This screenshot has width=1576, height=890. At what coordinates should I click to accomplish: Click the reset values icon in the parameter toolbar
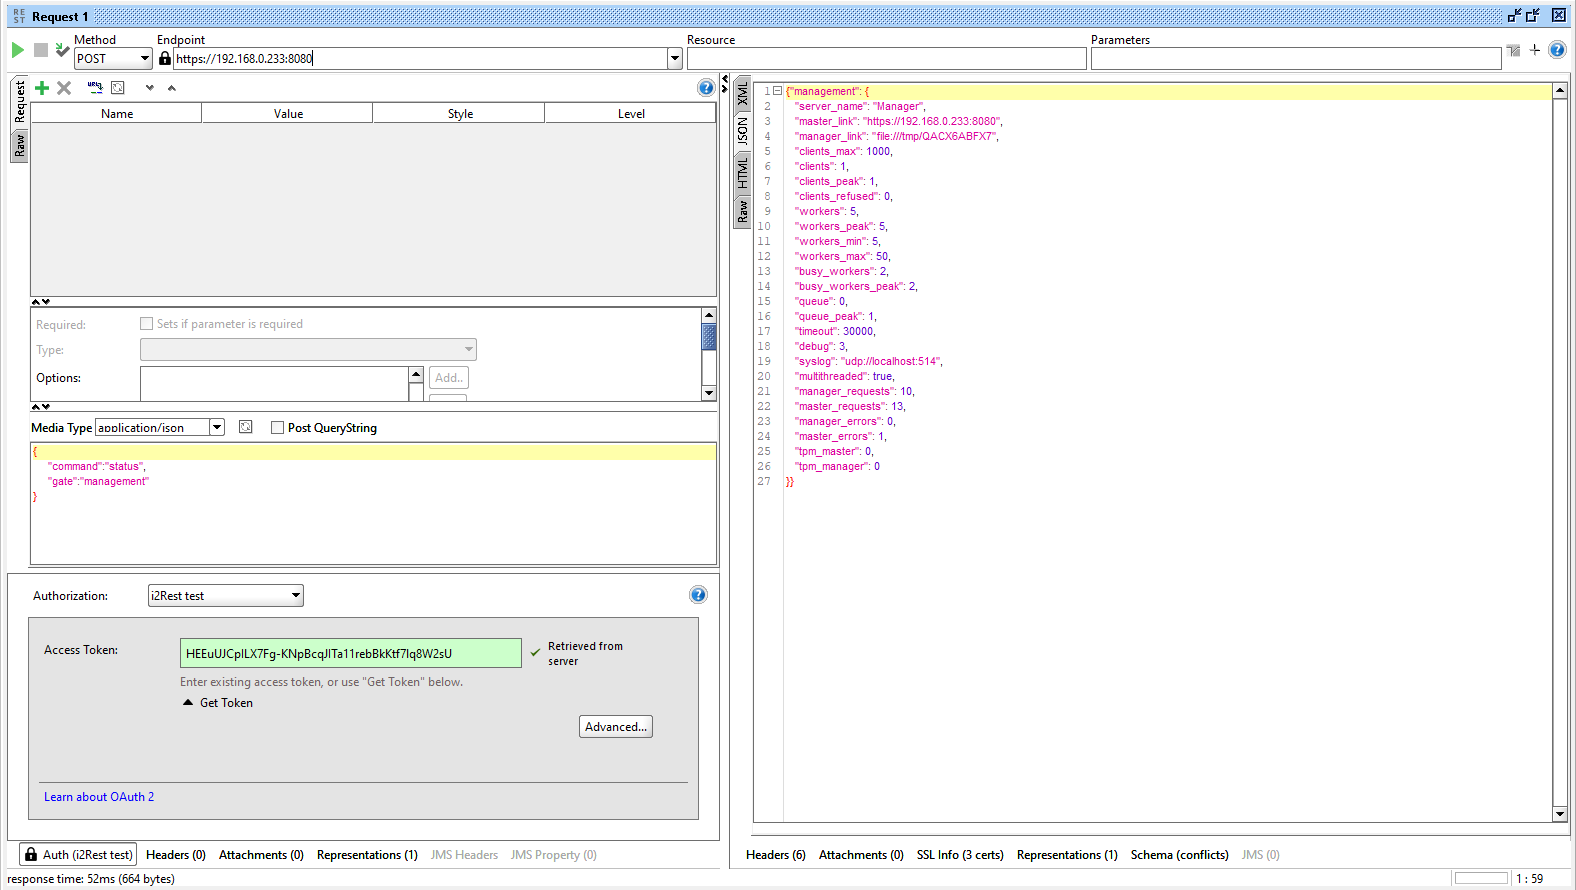point(118,88)
